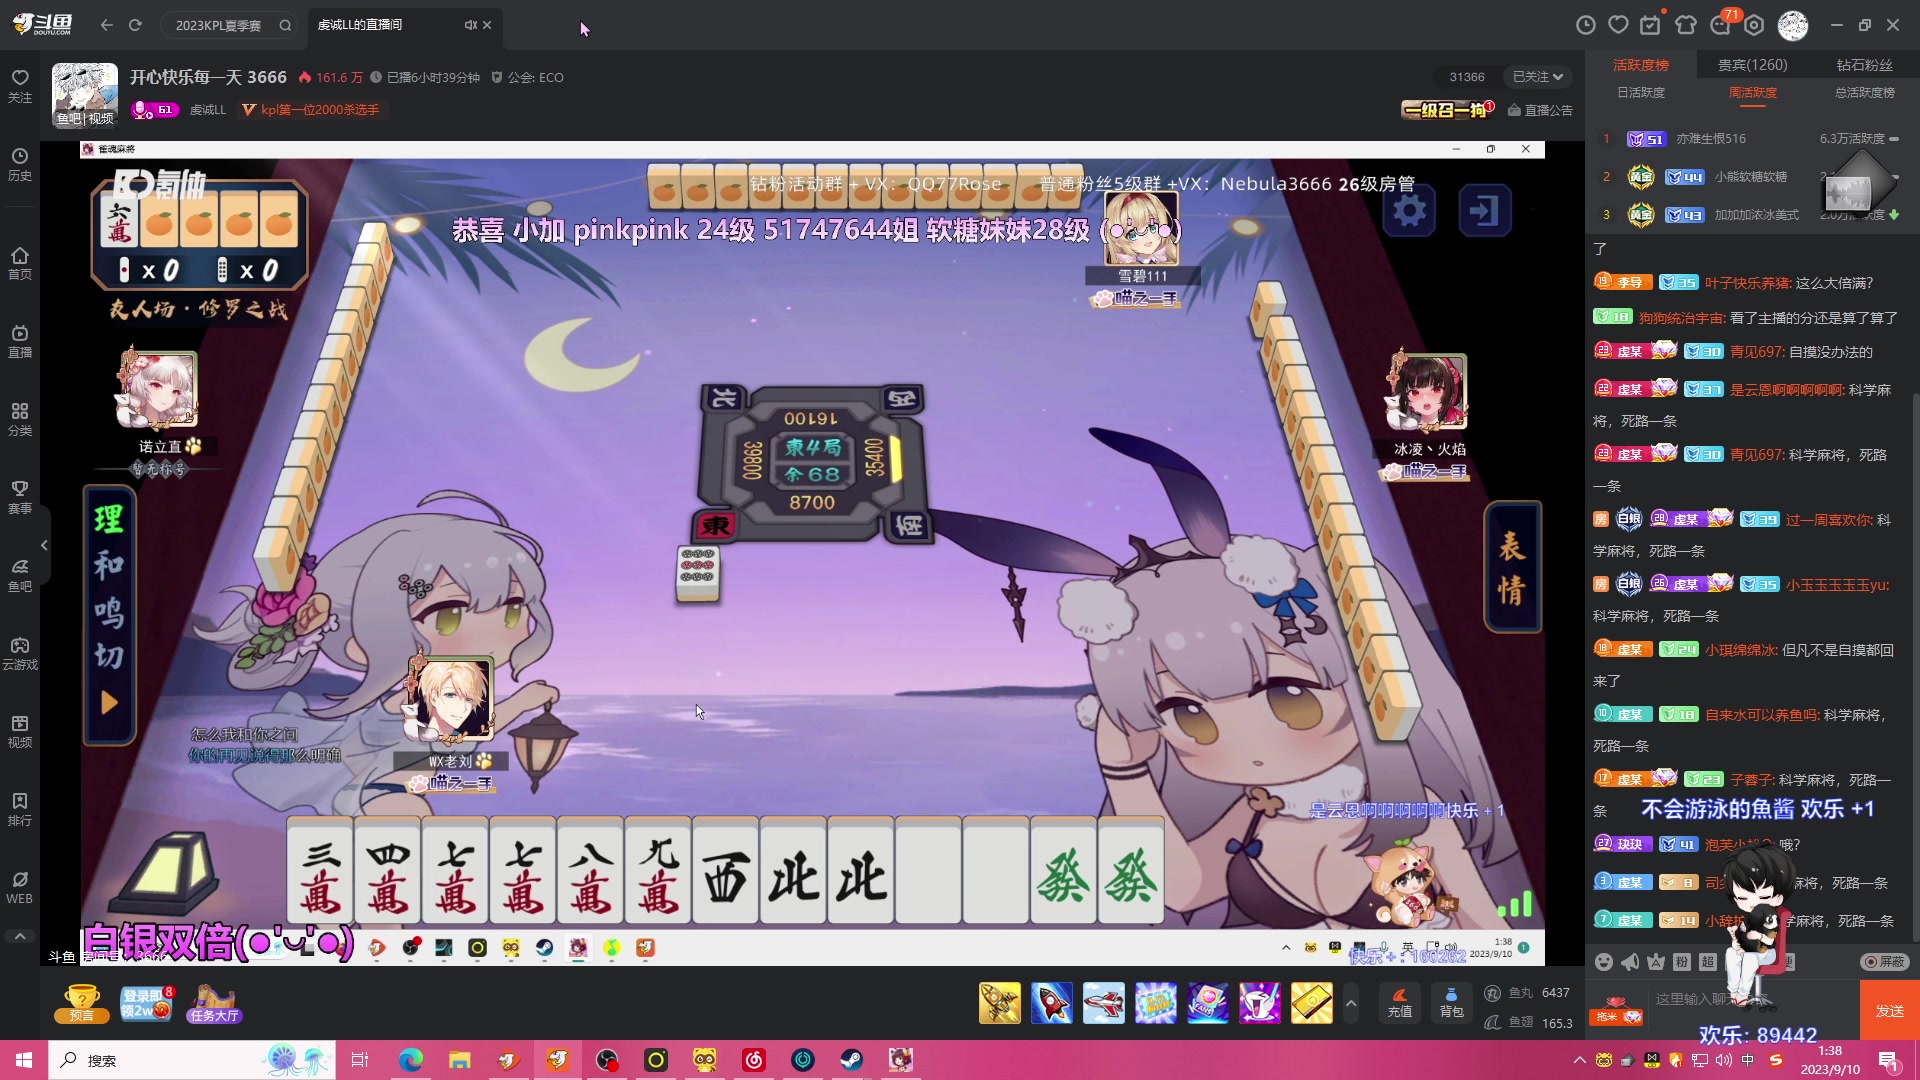Go to Home (首页) in sidebar

point(20,264)
